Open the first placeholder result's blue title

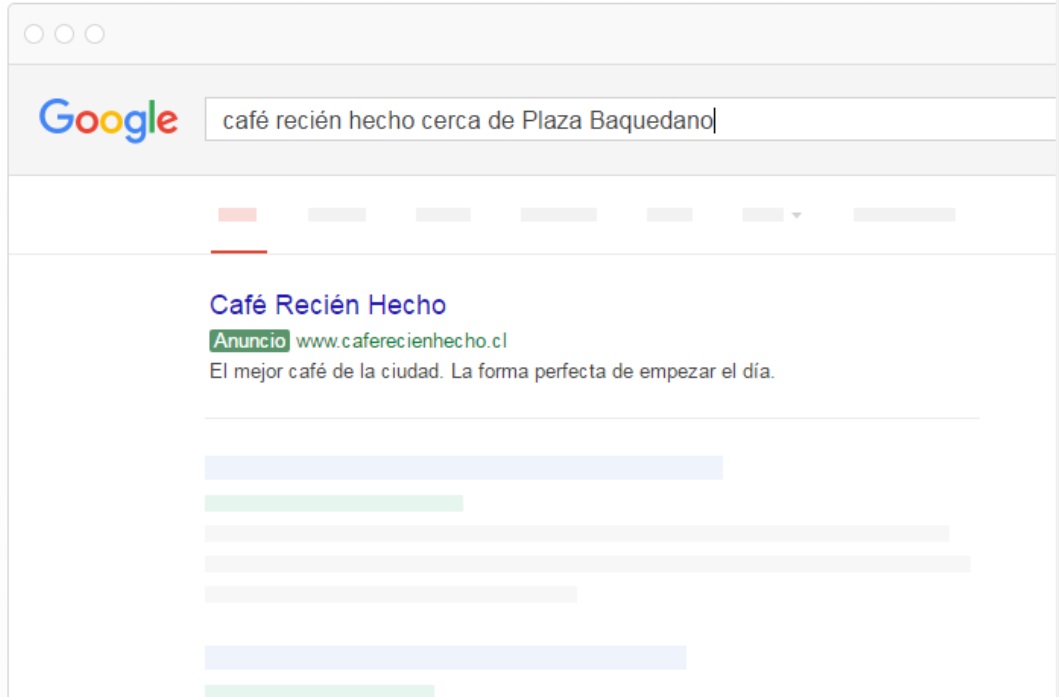[x=463, y=467]
